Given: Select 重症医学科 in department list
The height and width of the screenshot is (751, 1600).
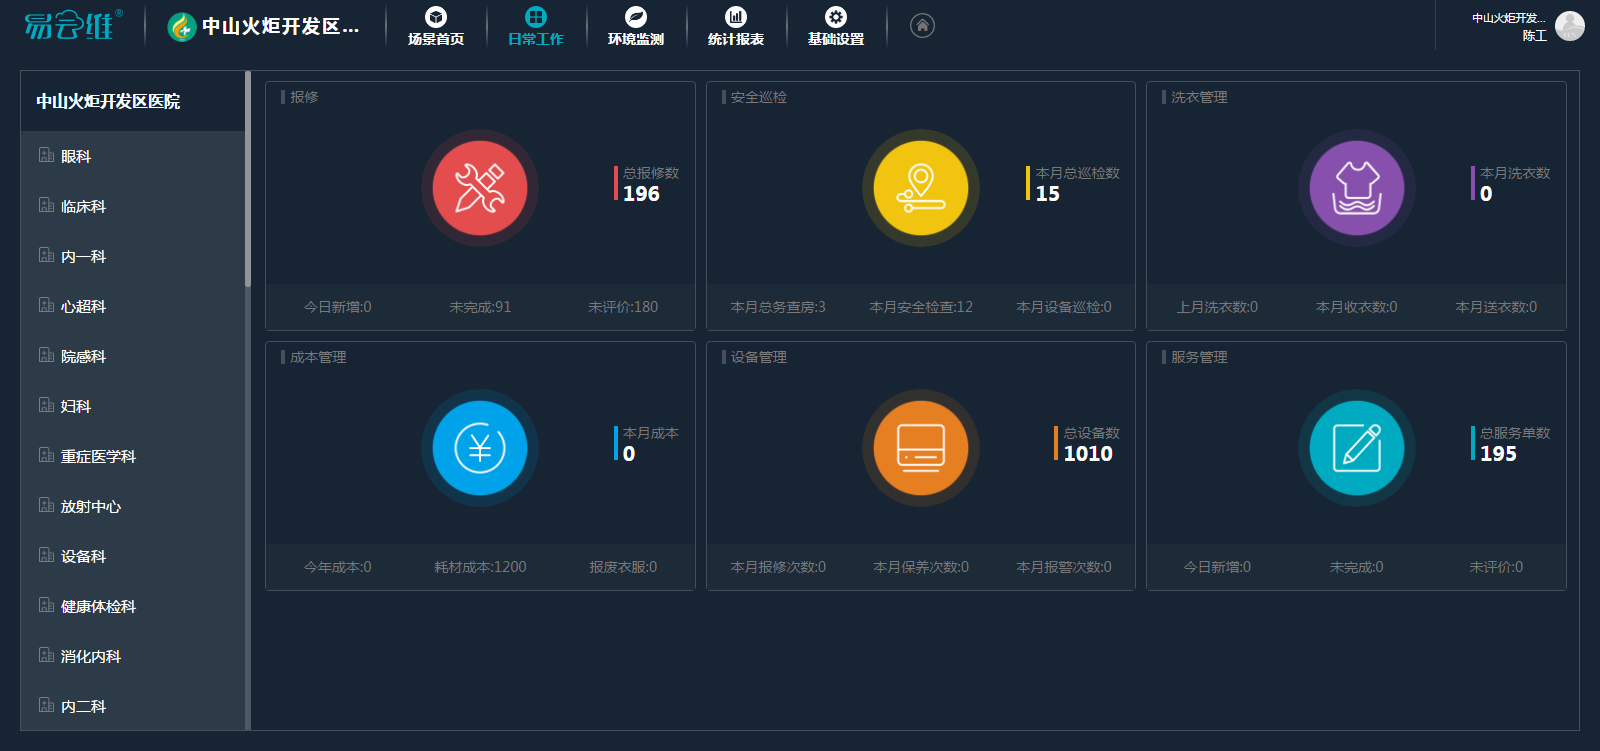Looking at the screenshot, I should coord(98,456).
